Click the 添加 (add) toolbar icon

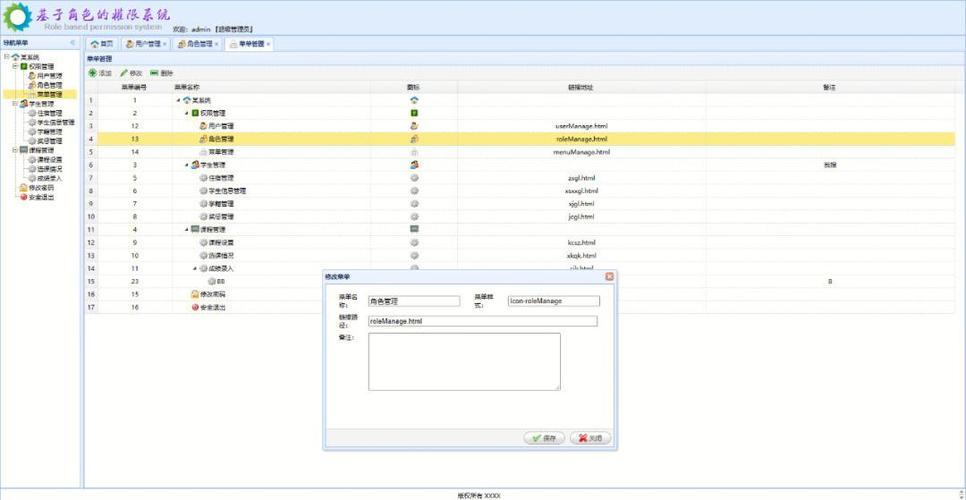coord(93,73)
